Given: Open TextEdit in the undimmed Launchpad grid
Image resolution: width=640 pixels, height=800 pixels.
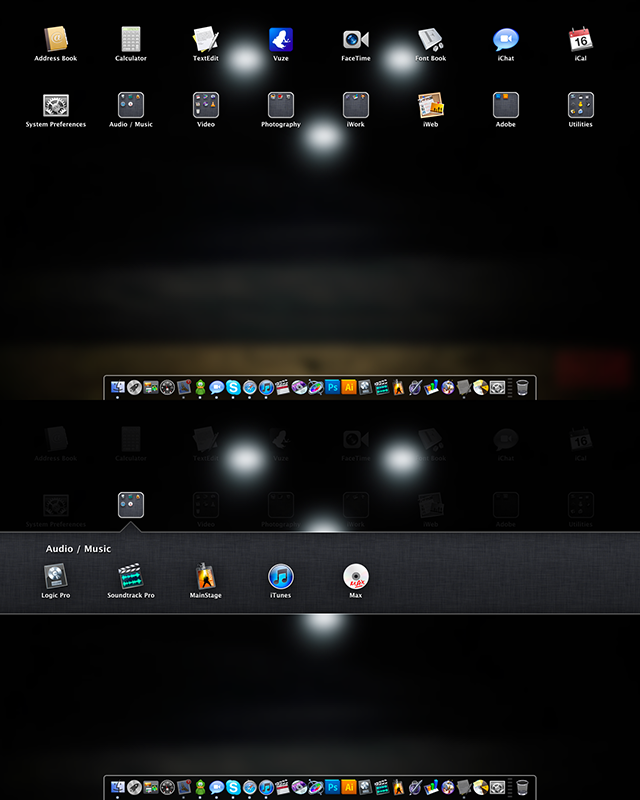Looking at the screenshot, I should pos(206,39).
